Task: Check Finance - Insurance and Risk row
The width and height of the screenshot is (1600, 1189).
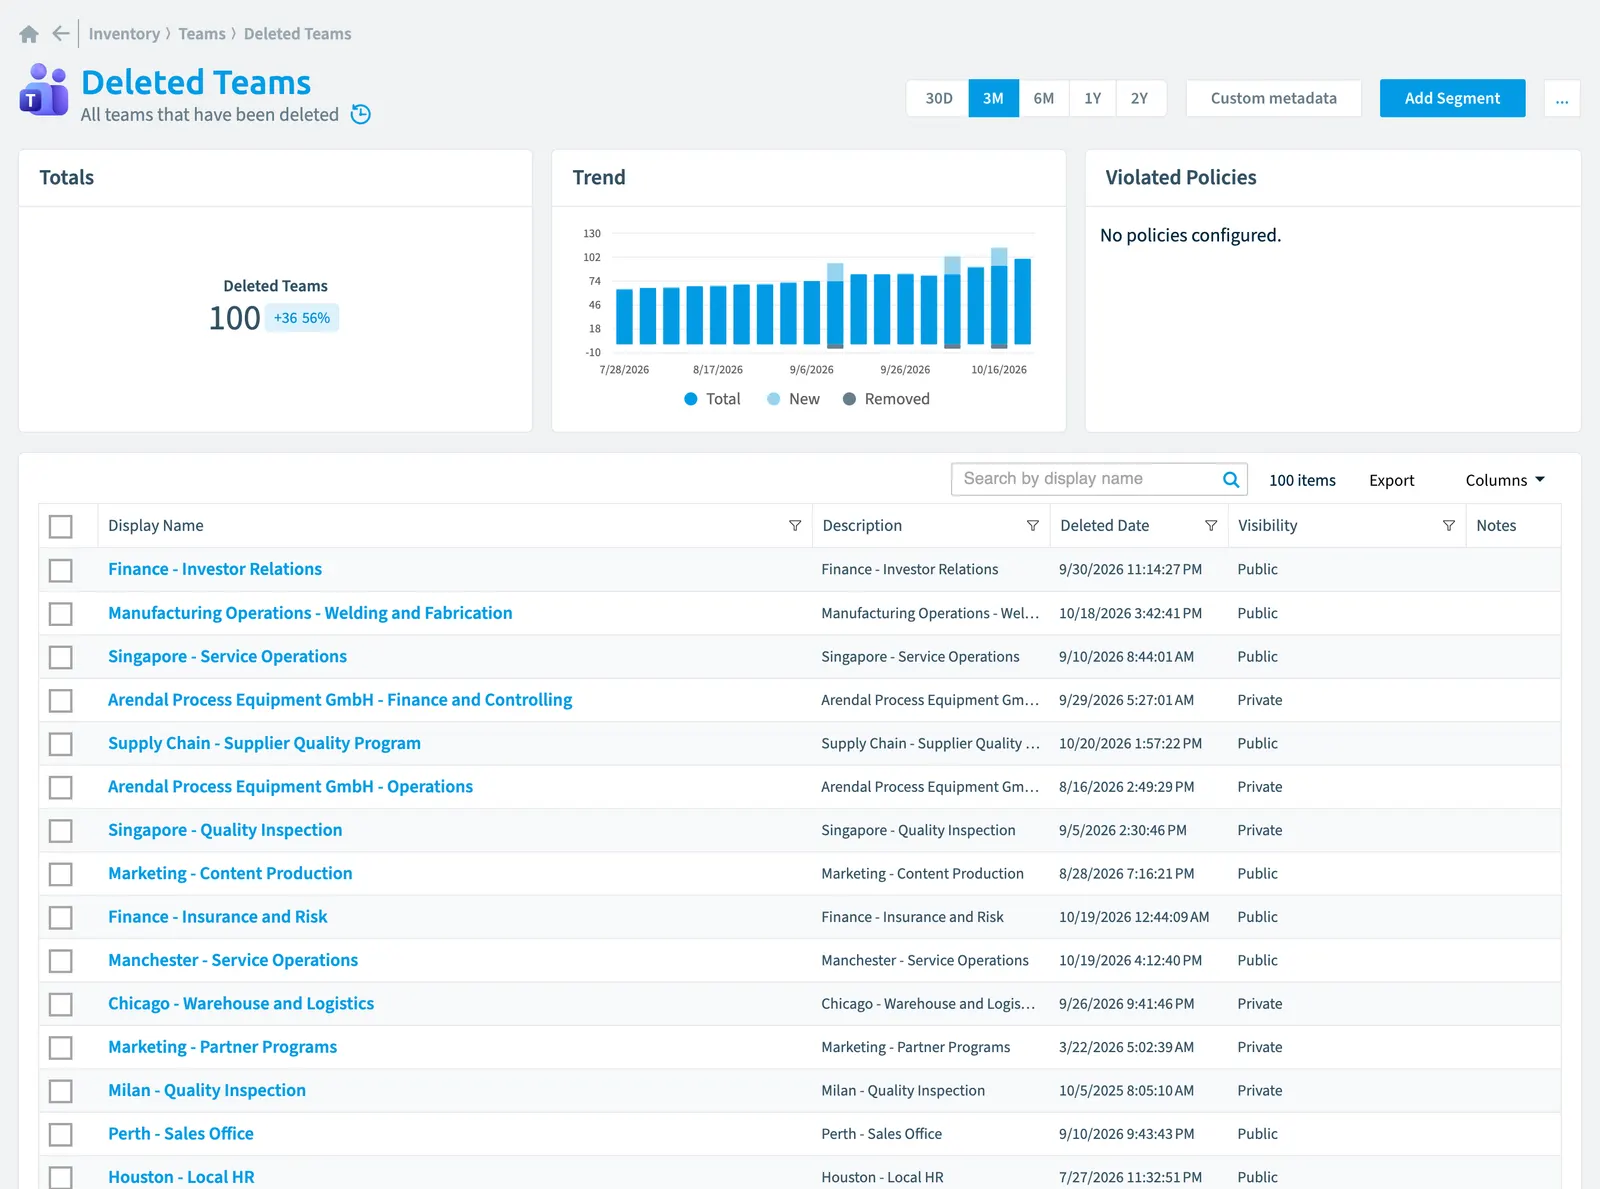Action: (x=61, y=918)
